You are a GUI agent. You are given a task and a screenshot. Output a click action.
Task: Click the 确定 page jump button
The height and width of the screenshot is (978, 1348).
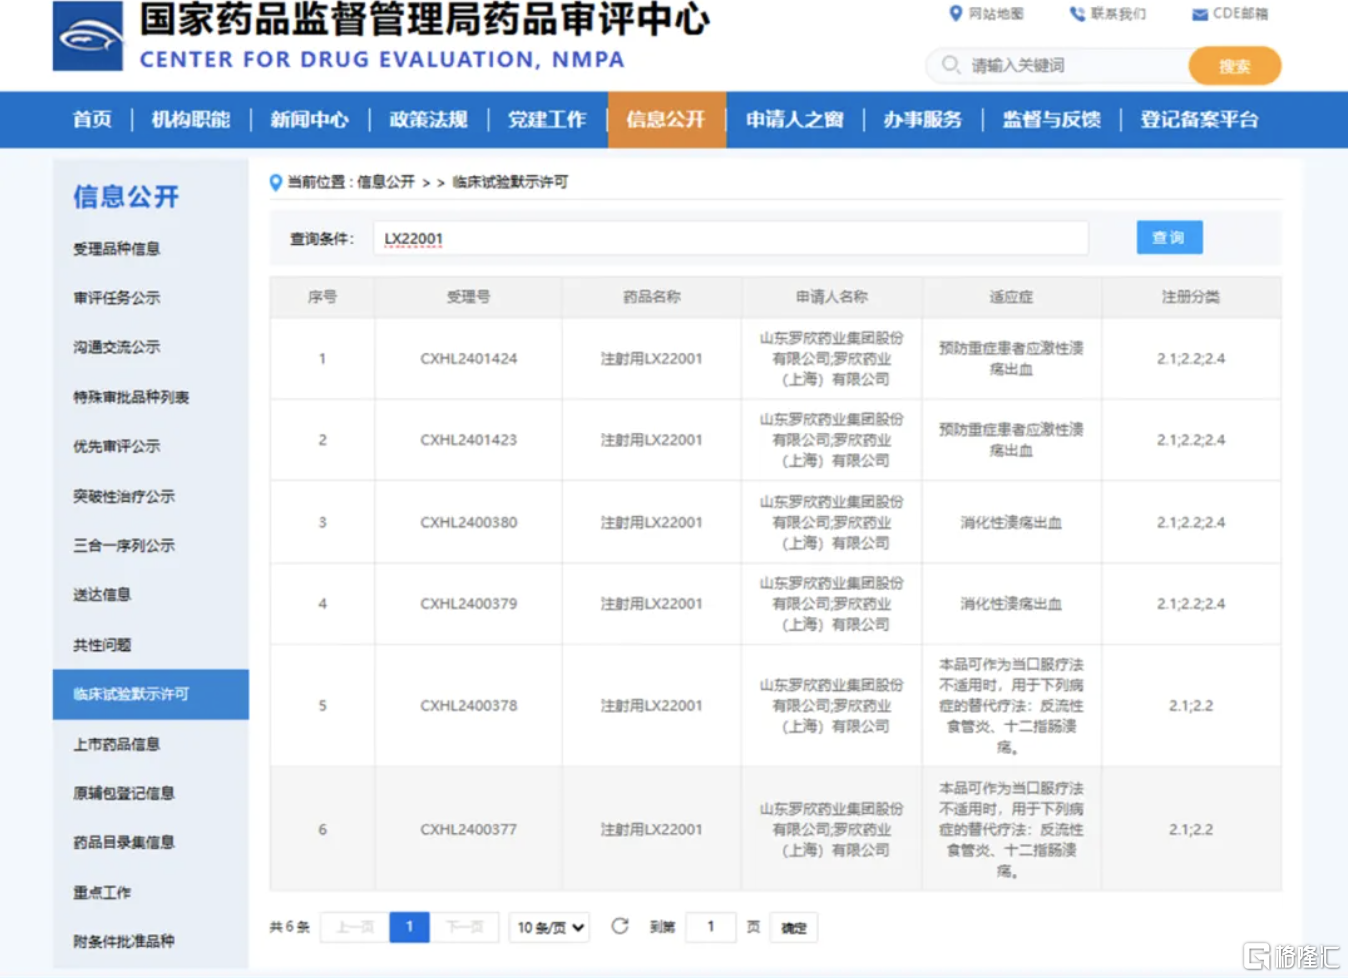(794, 927)
